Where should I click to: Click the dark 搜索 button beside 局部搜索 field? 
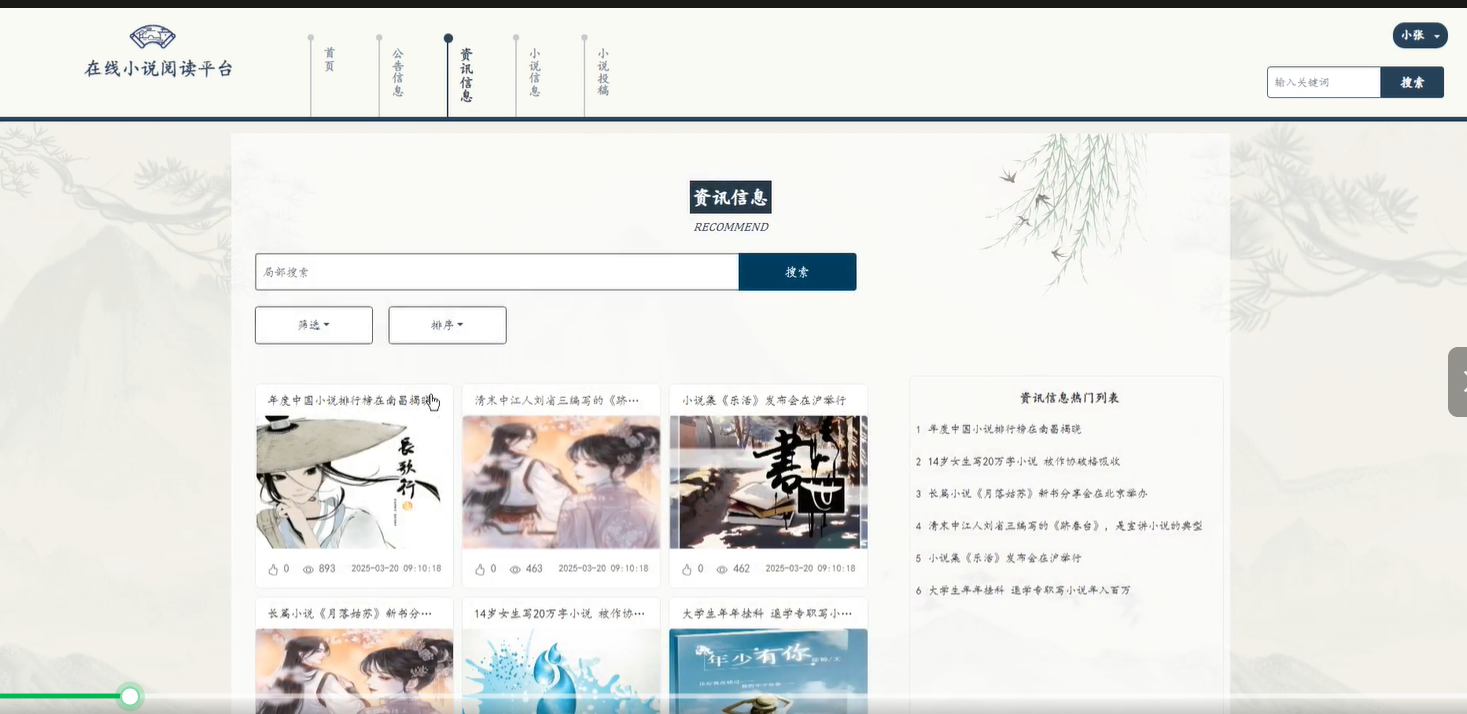click(797, 272)
